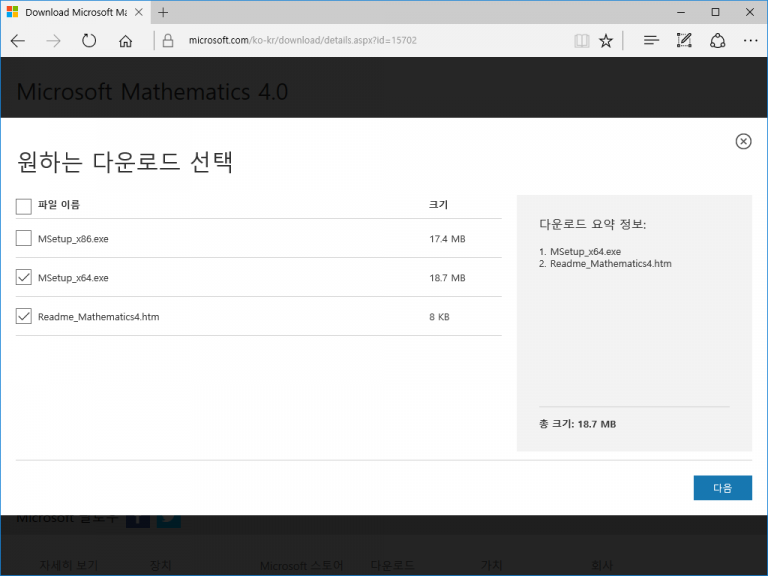Click the padlock site security icon
Screen dimensions: 768x576
pyautogui.click(x=168, y=41)
